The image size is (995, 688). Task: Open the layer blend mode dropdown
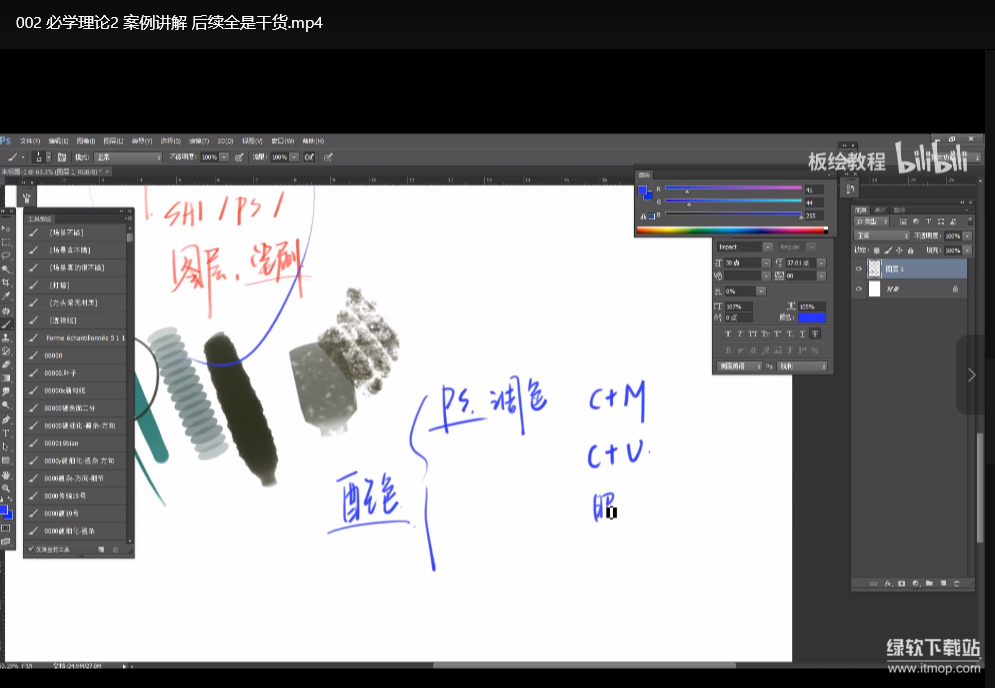tap(882, 235)
